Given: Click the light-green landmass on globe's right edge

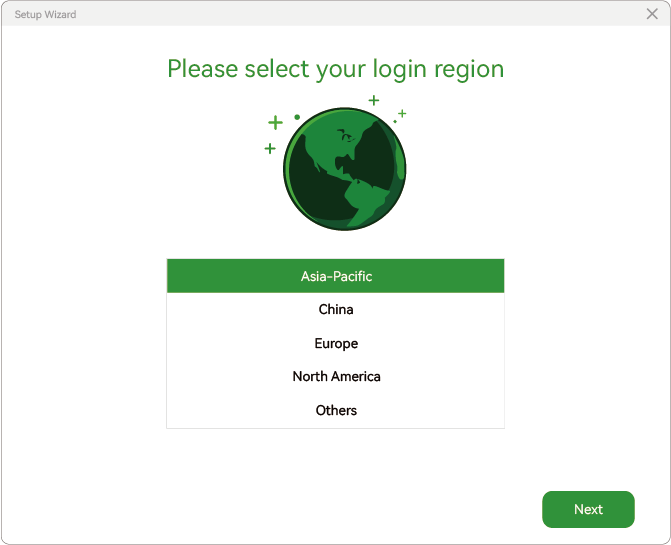Looking at the screenshot, I should click(400, 160).
